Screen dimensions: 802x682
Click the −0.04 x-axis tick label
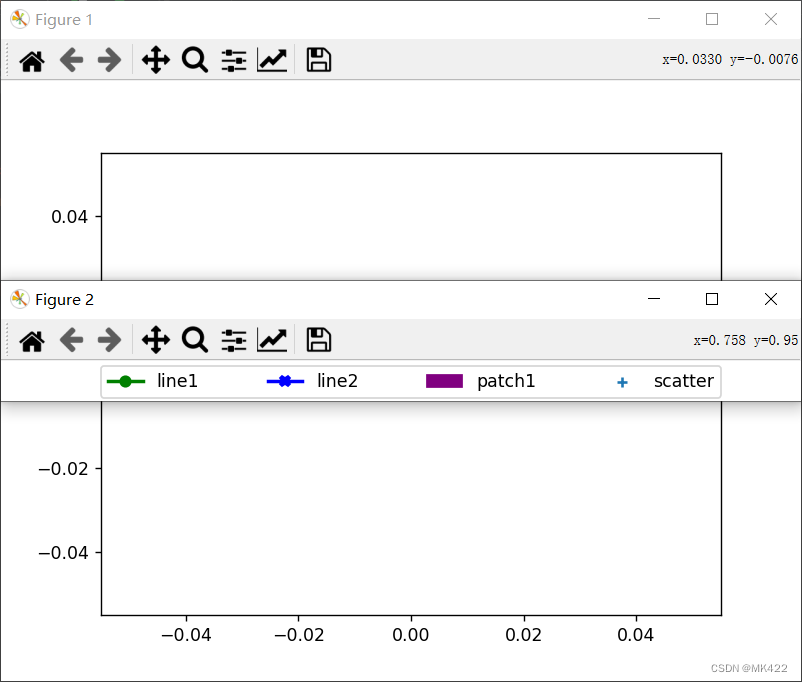point(186,635)
